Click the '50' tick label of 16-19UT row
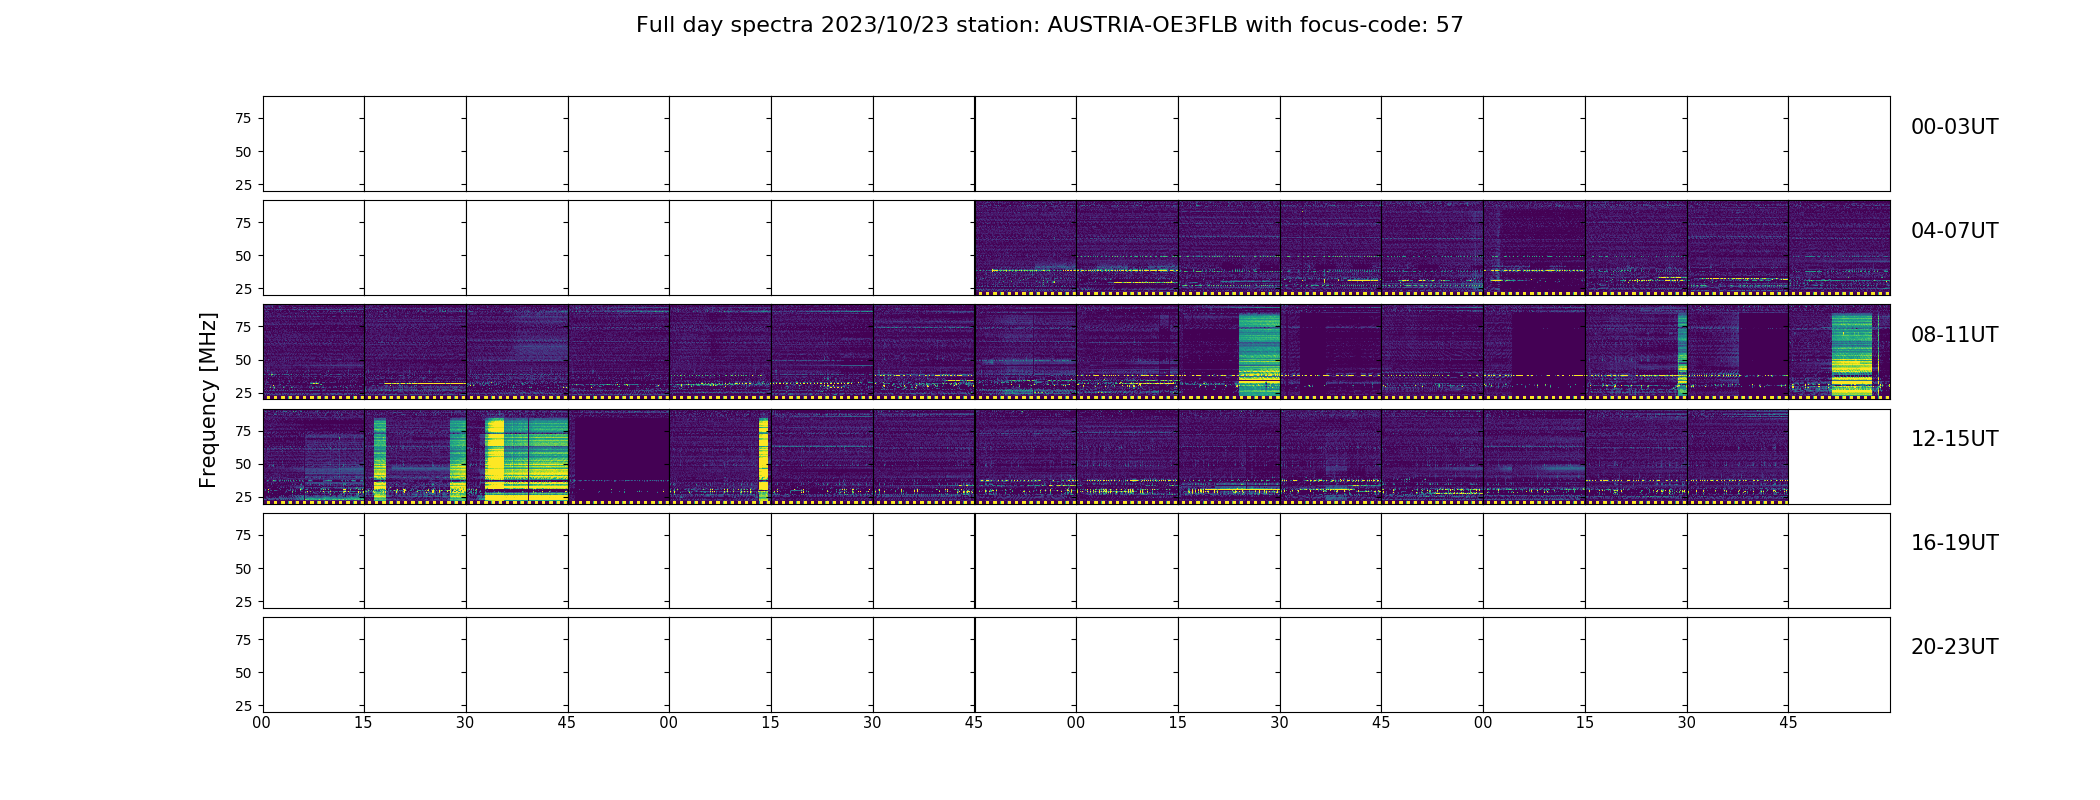Viewport: 2100px width, 800px height. 243,569
